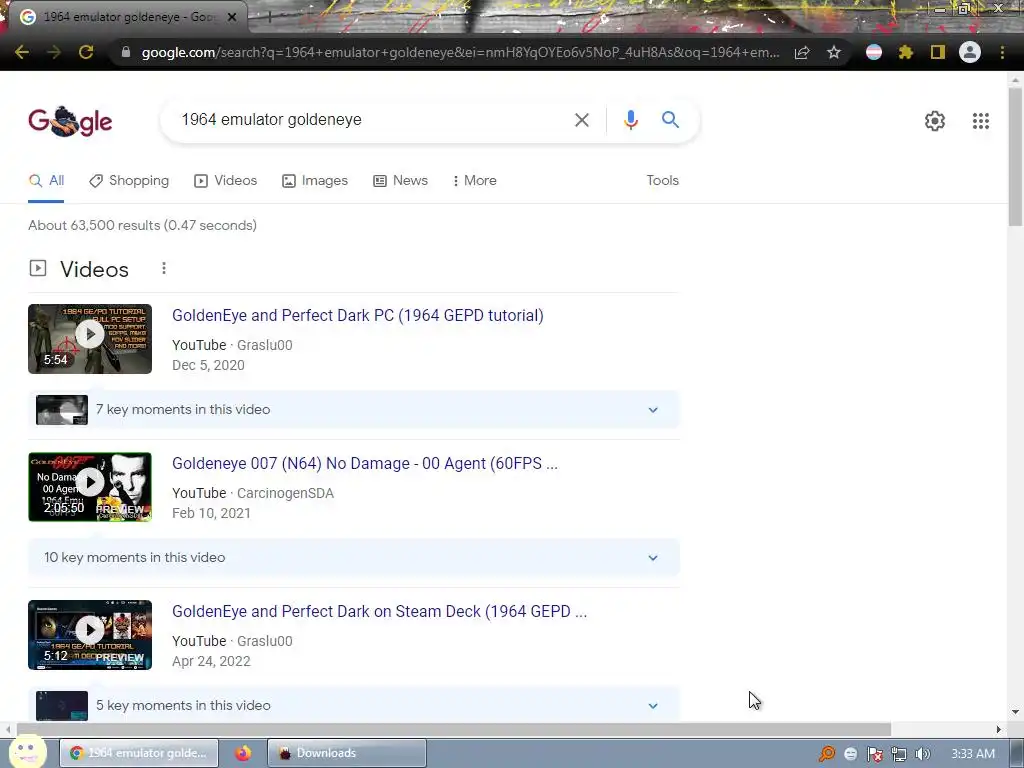
Task: Play the 5:12 Steam Deck video thumbnail
Action: [90, 635]
